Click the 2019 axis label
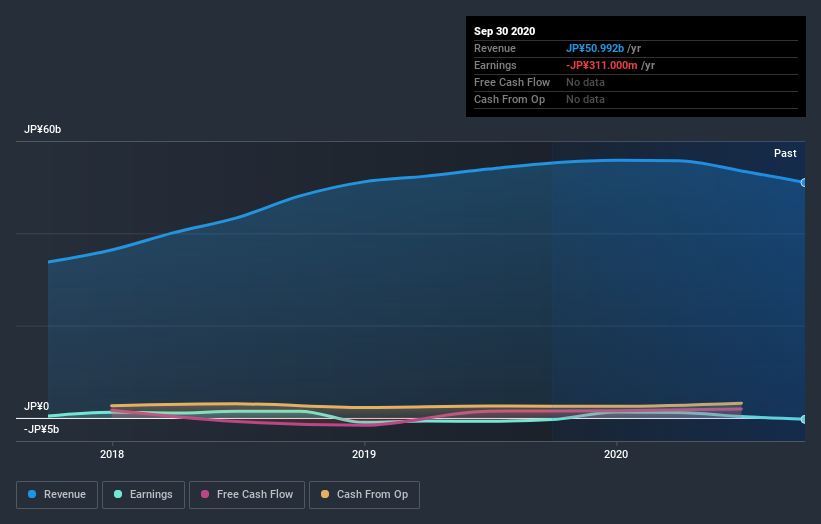This screenshot has height=524, width=821. click(x=364, y=454)
